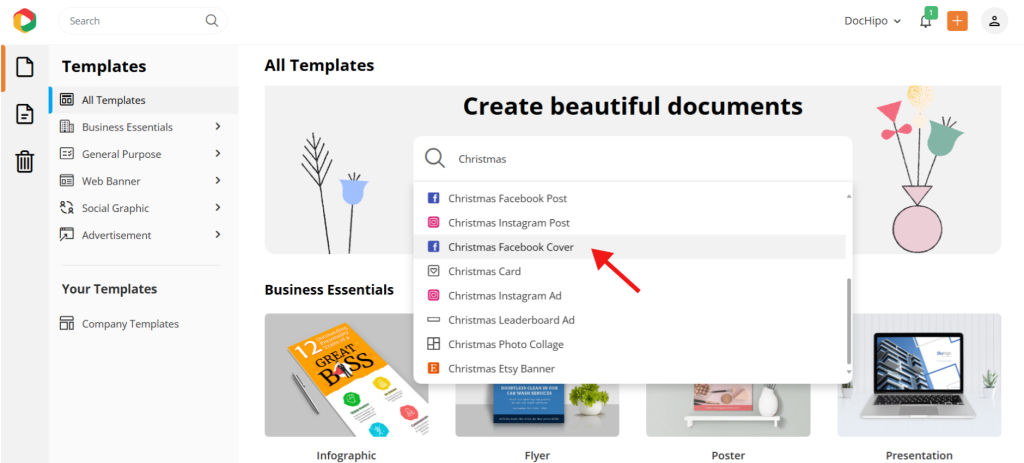Click Instagram icon beside Christmas Instagram Post
The width and height of the screenshot is (1024, 463).
click(433, 222)
